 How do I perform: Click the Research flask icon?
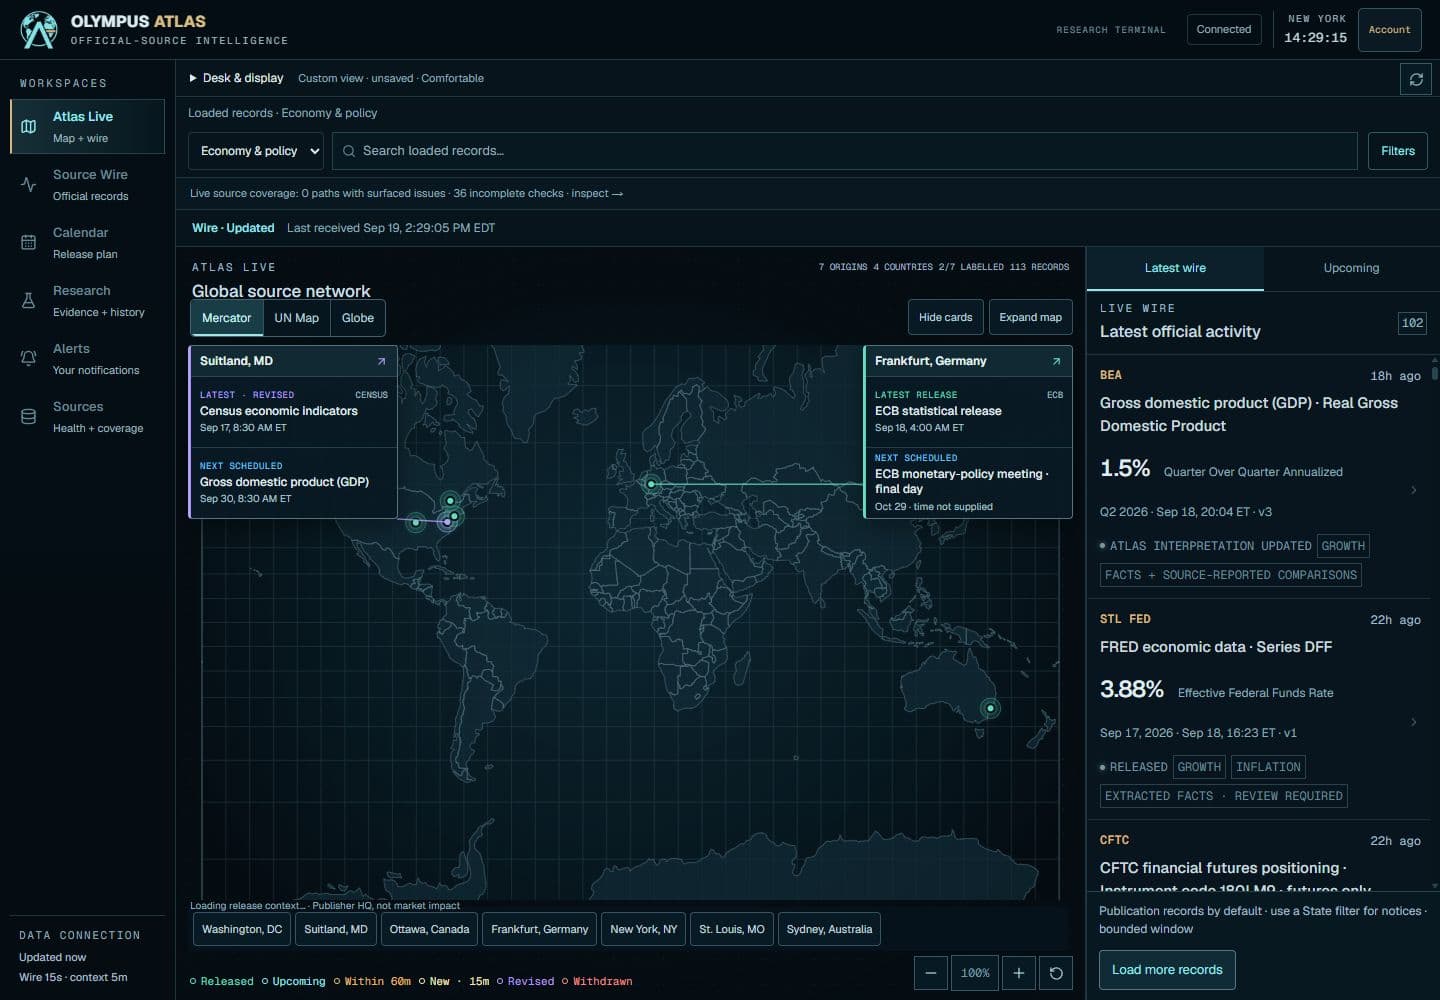(x=29, y=301)
